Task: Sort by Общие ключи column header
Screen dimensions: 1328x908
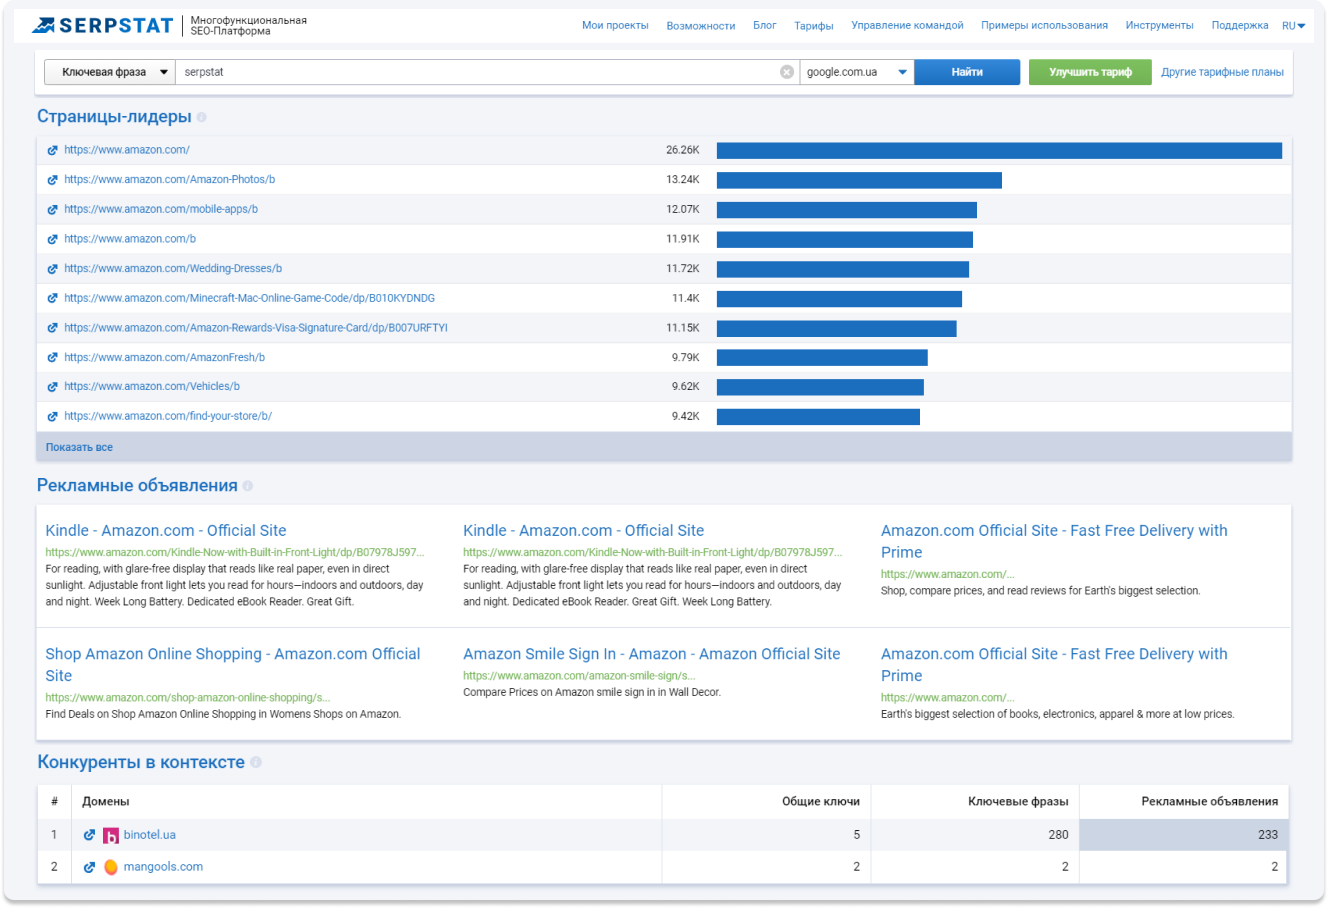Action: pos(821,801)
